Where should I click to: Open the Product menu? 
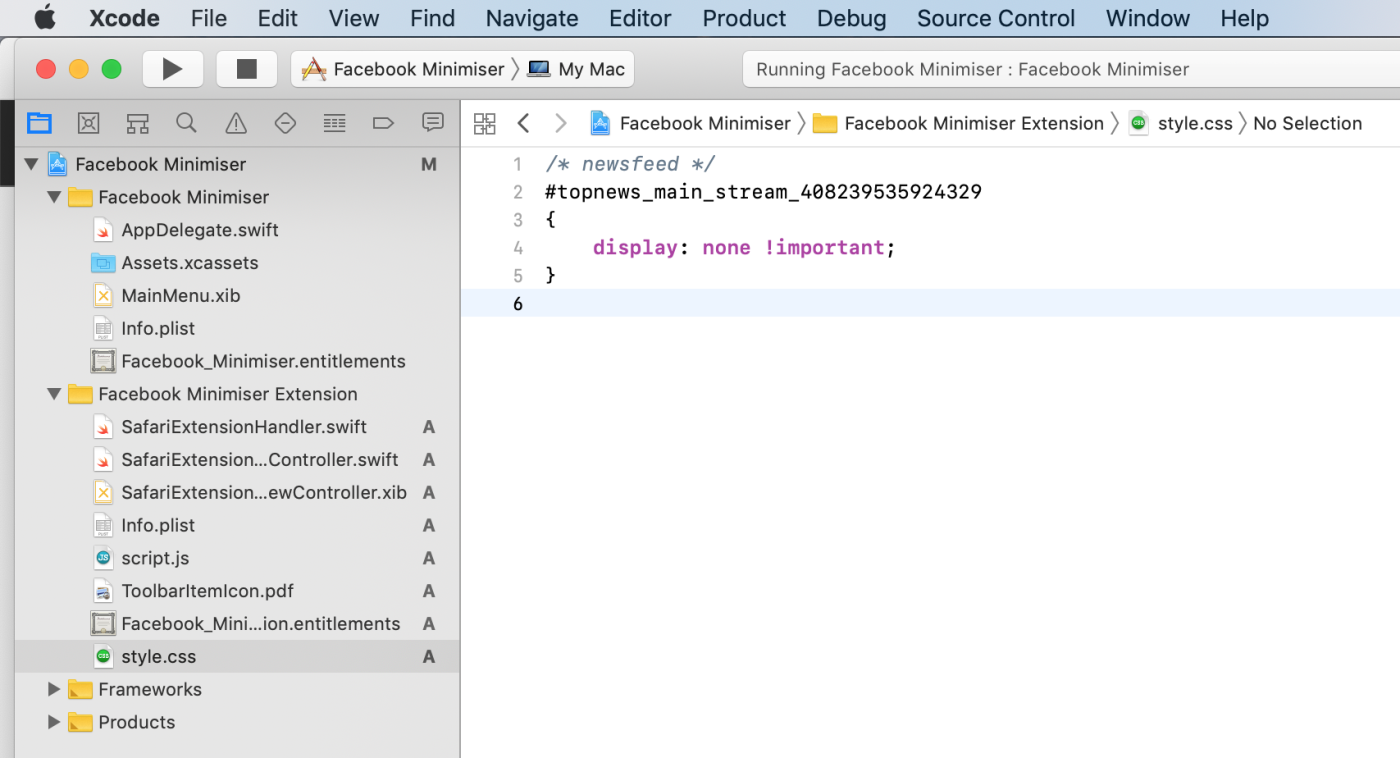744,18
